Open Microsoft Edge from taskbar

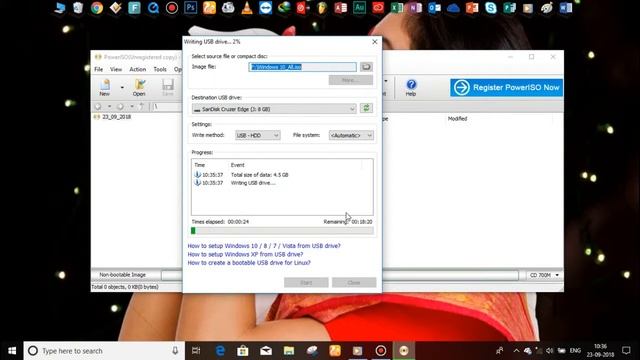[220, 351]
